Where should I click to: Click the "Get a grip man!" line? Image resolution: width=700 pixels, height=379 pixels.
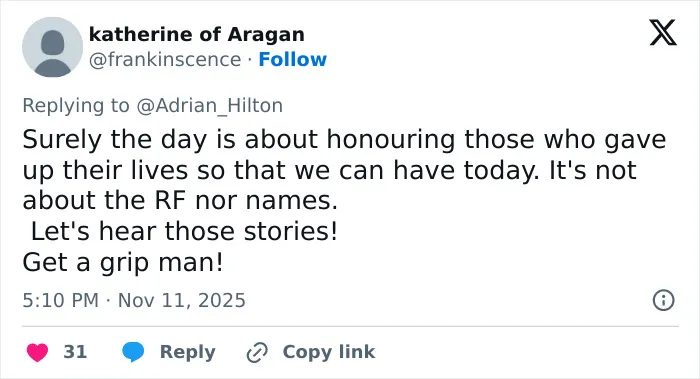pyautogui.click(x=123, y=262)
